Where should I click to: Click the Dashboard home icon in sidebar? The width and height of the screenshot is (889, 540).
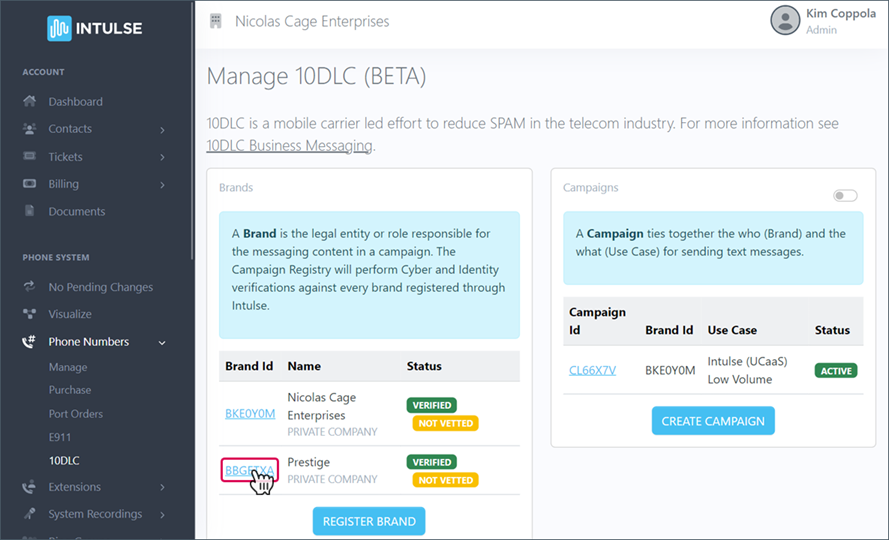(29, 102)
